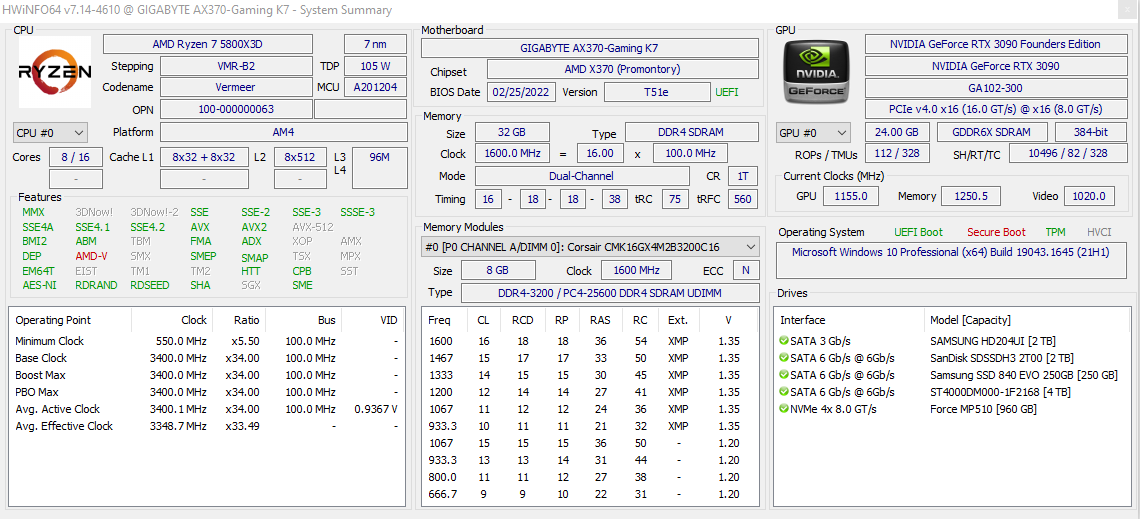Click the Windows 10 Professional operating system field
The height and width of the screenshot is (519, 1140).
tap(951, 261)
